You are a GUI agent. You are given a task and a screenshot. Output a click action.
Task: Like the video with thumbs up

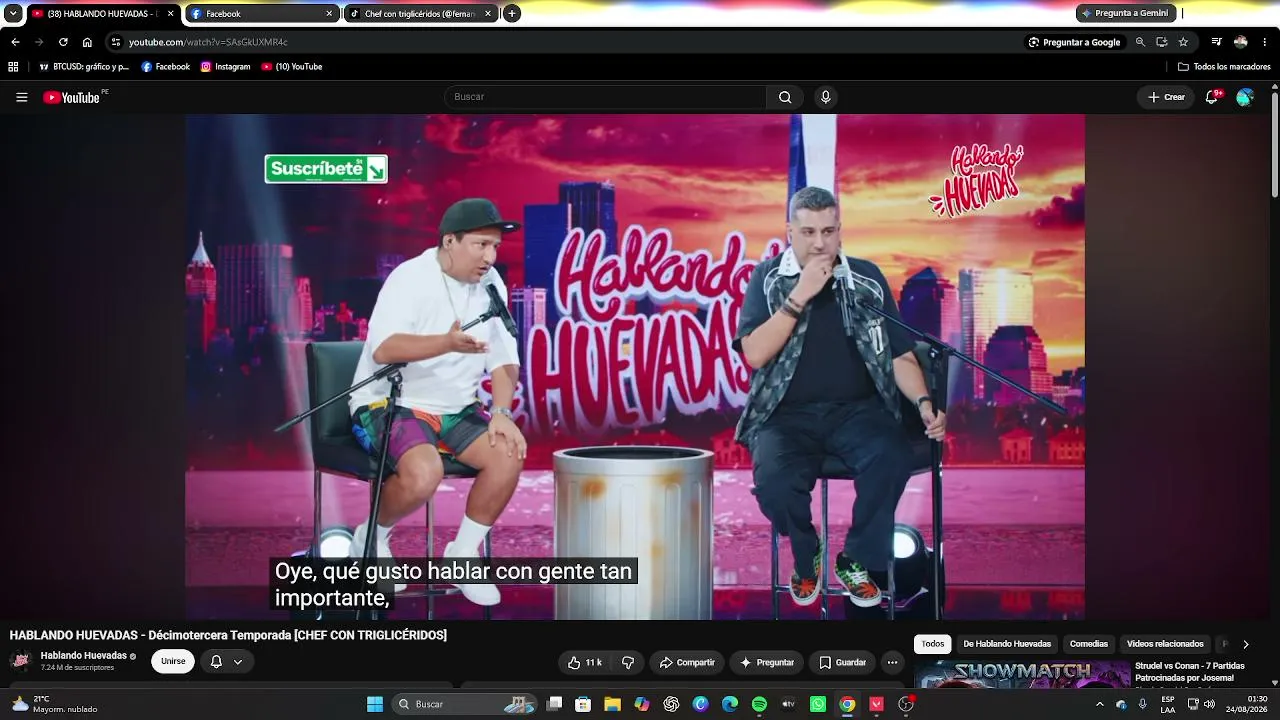[585, 662]
